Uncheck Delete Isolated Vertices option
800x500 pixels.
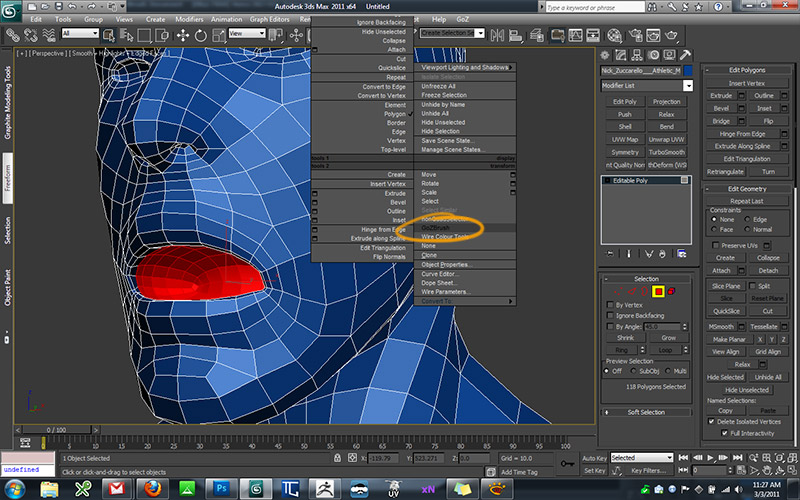pos(713,422)
